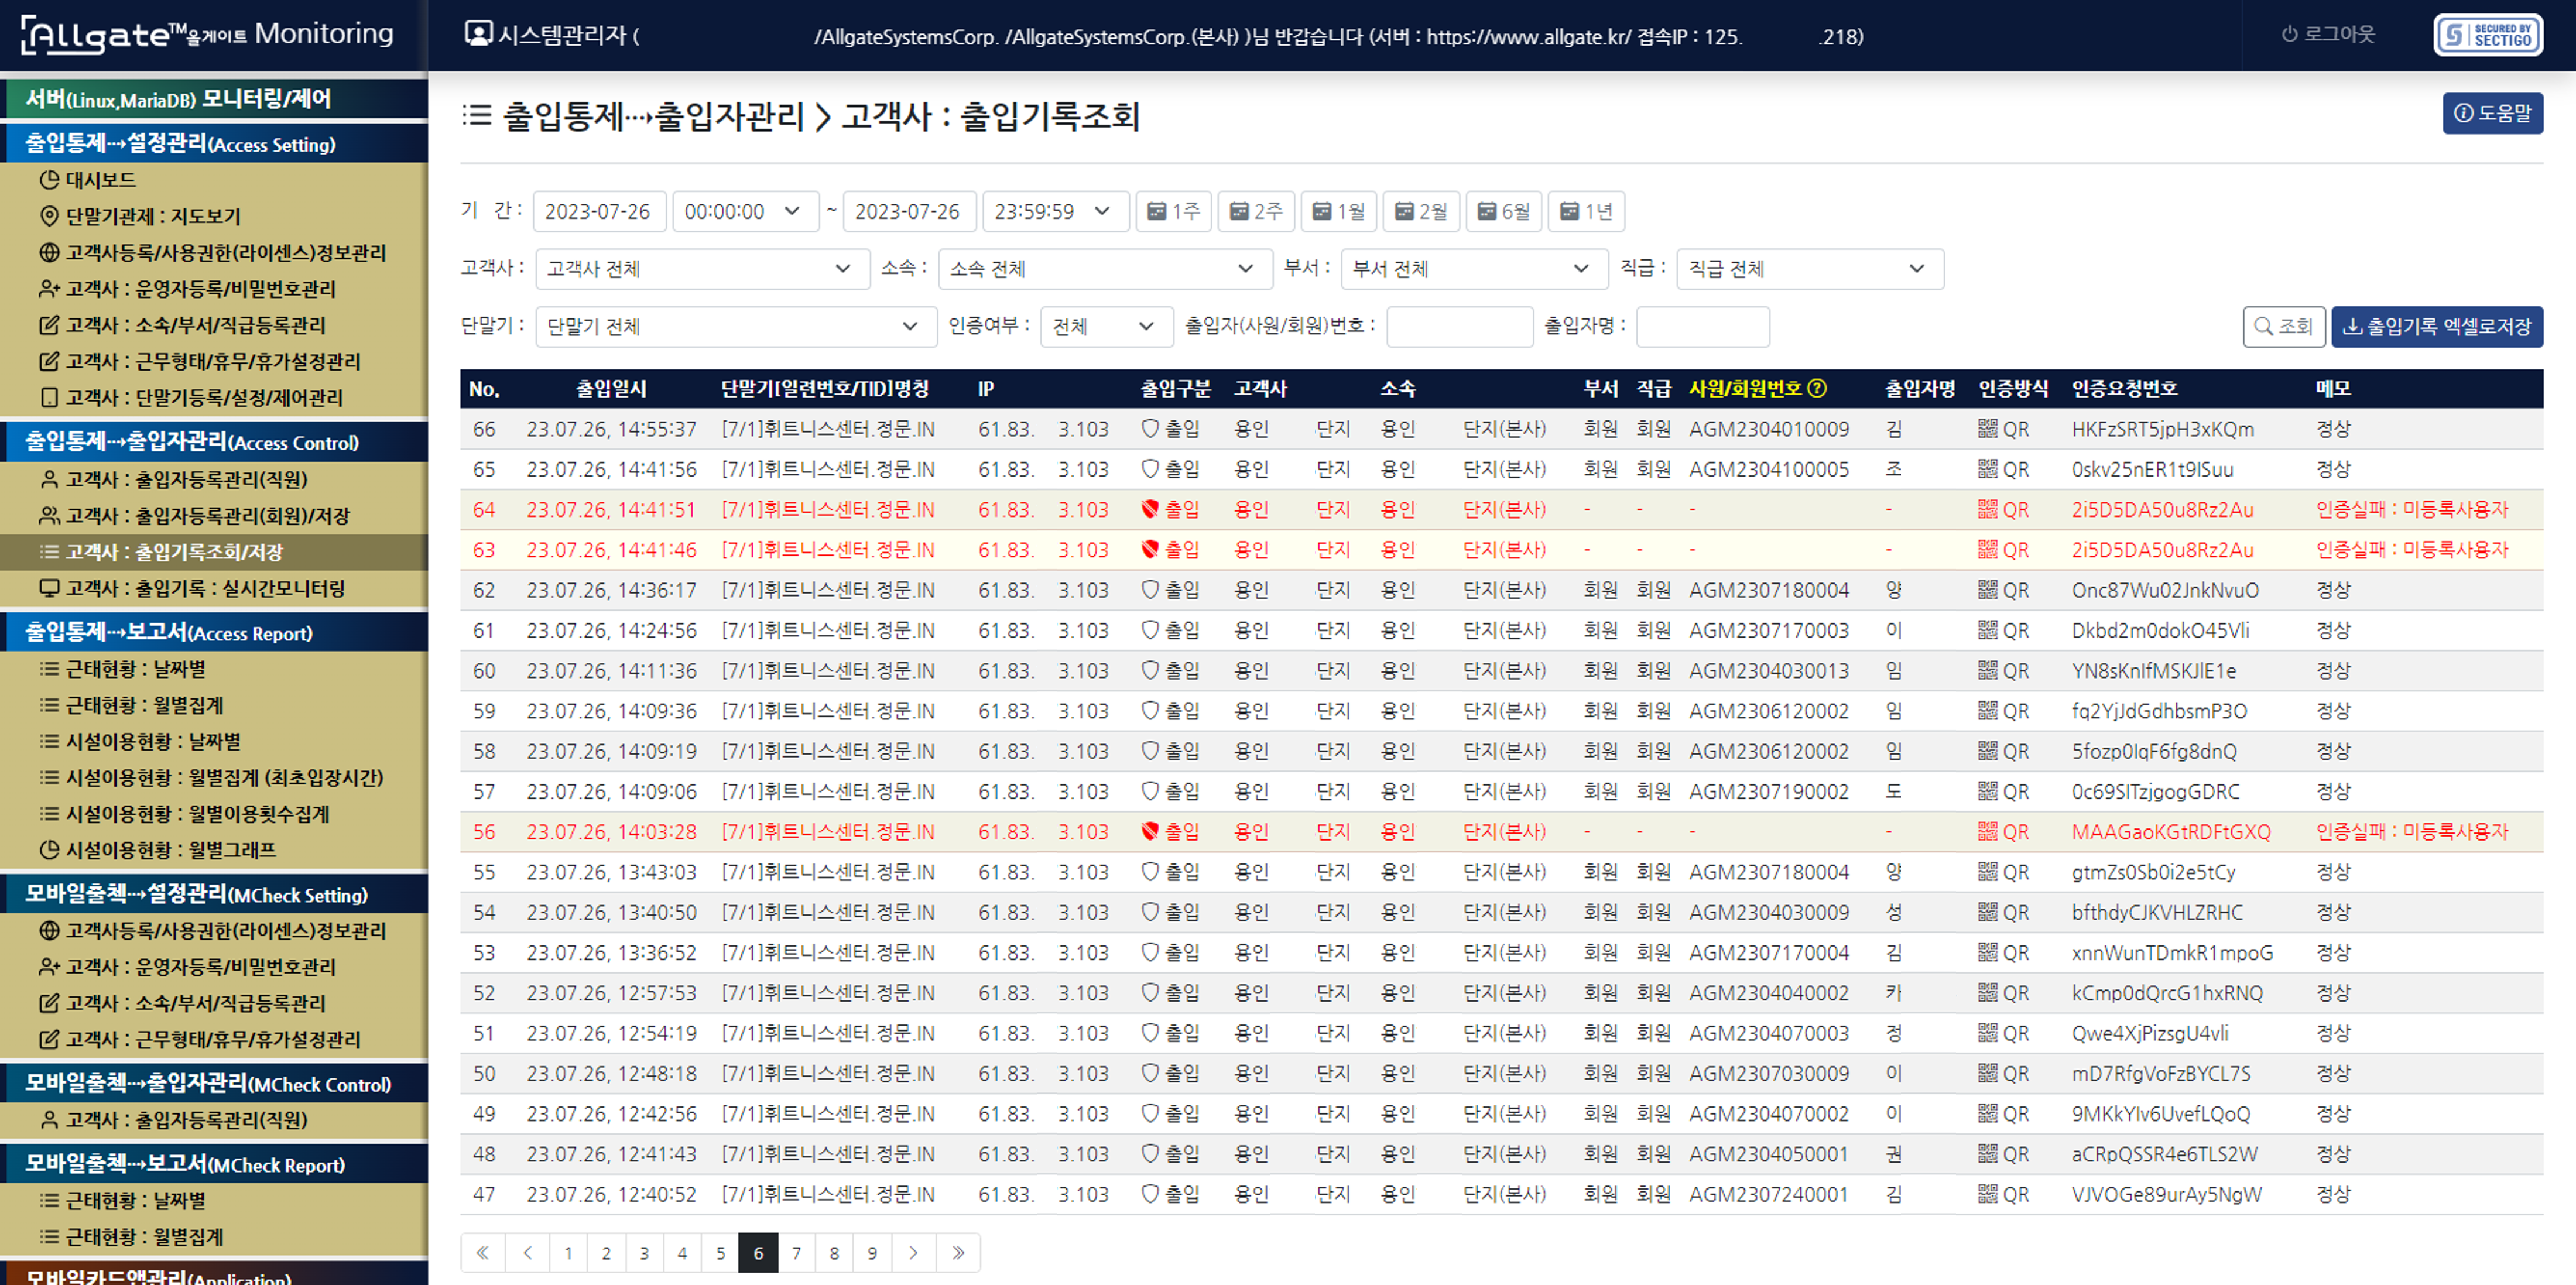Image resolution: width=2576 pixels, height=1285 pixels.
Task: Click timestamp 23.07.26, 14:36:17
Action: pos(611,590)
